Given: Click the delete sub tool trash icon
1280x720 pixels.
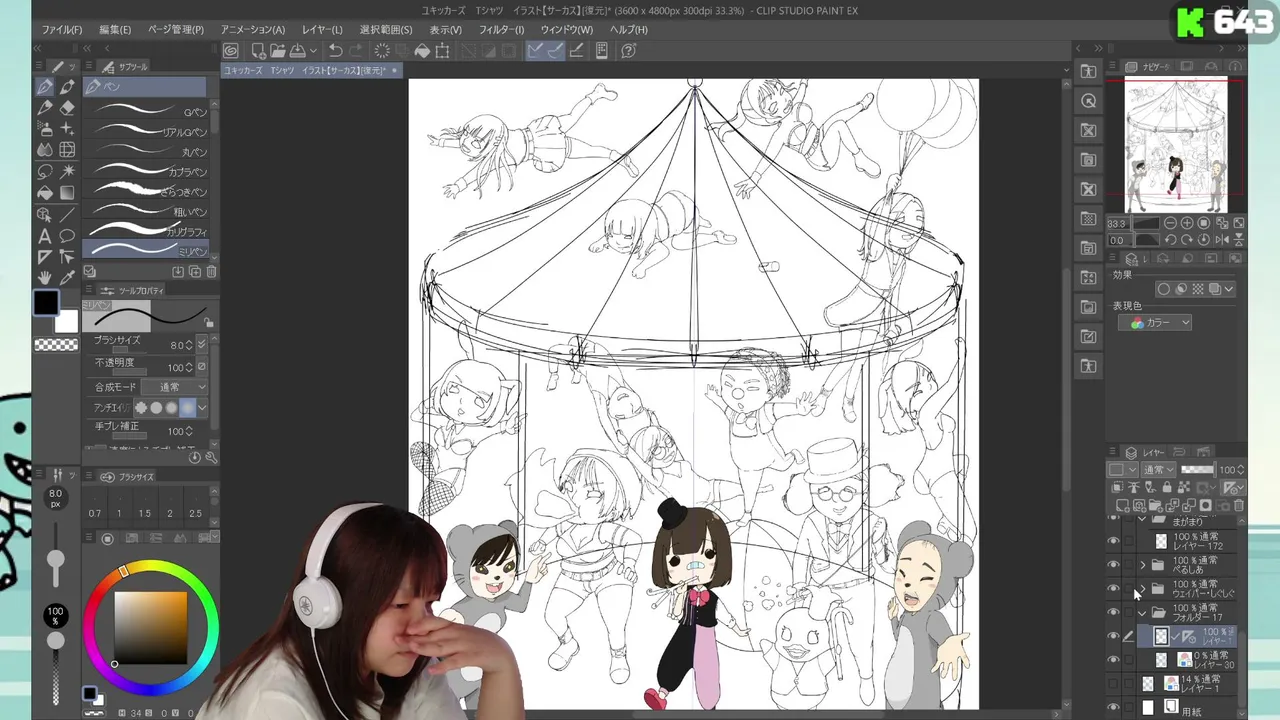Looking at the screenshot, I should 211,271.
